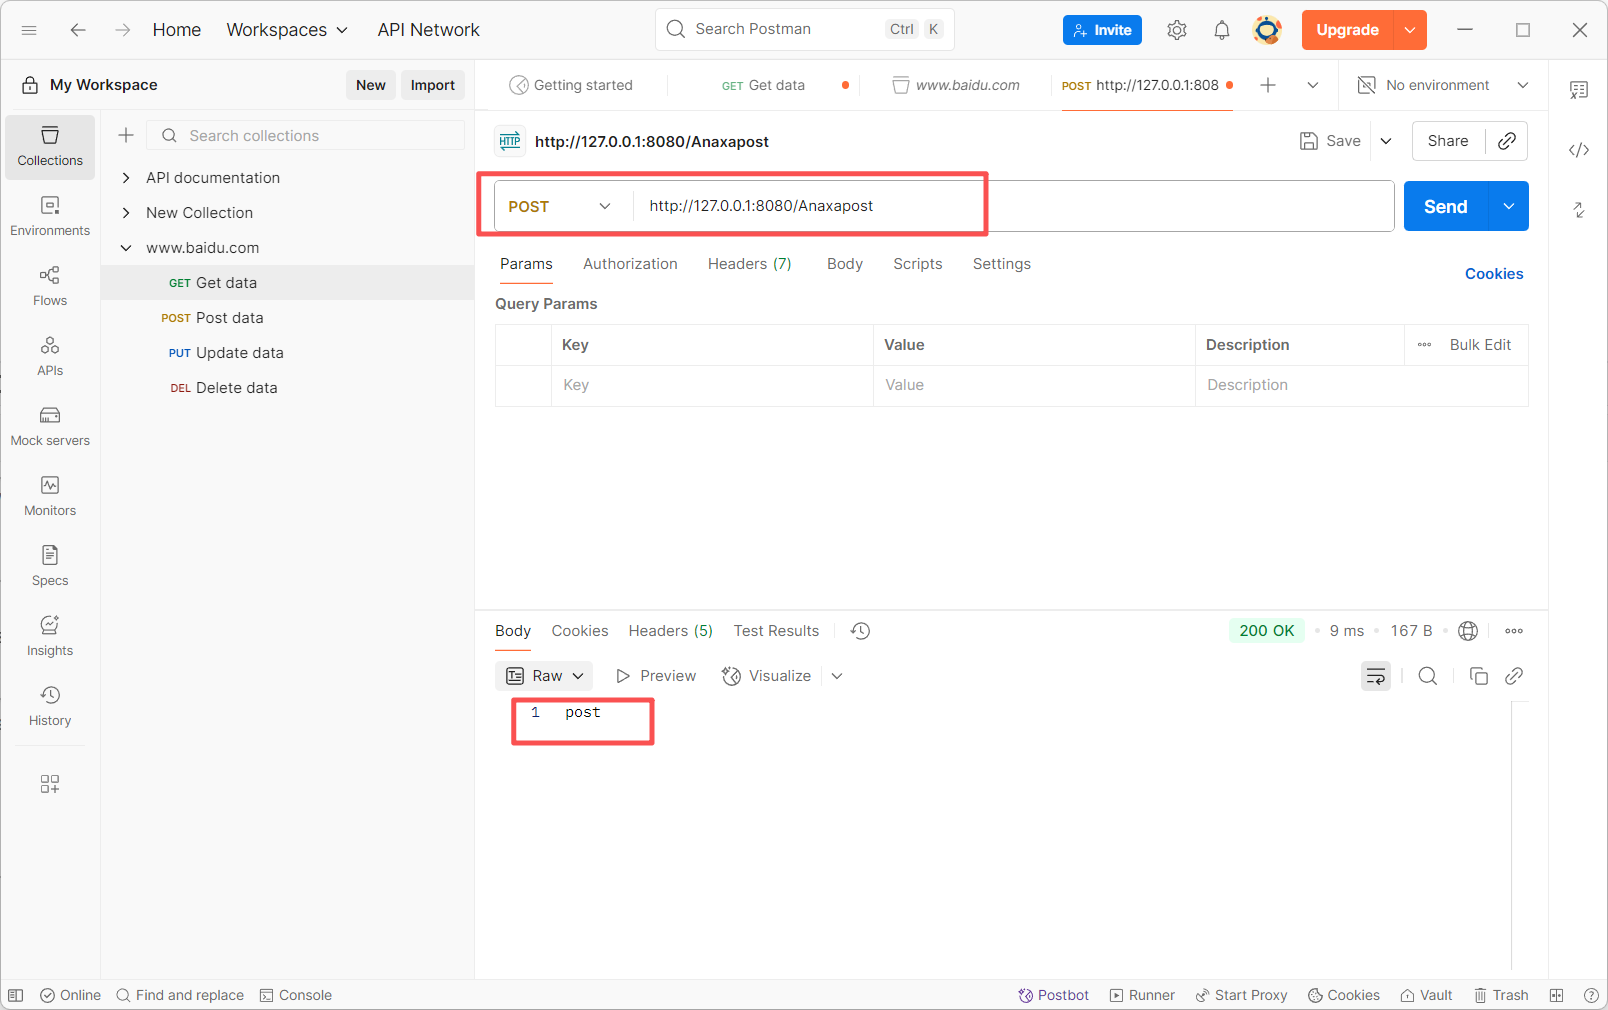Click the New button in My Workspace
This screenshot has height=1010, width=1608.
pos(371,85)
